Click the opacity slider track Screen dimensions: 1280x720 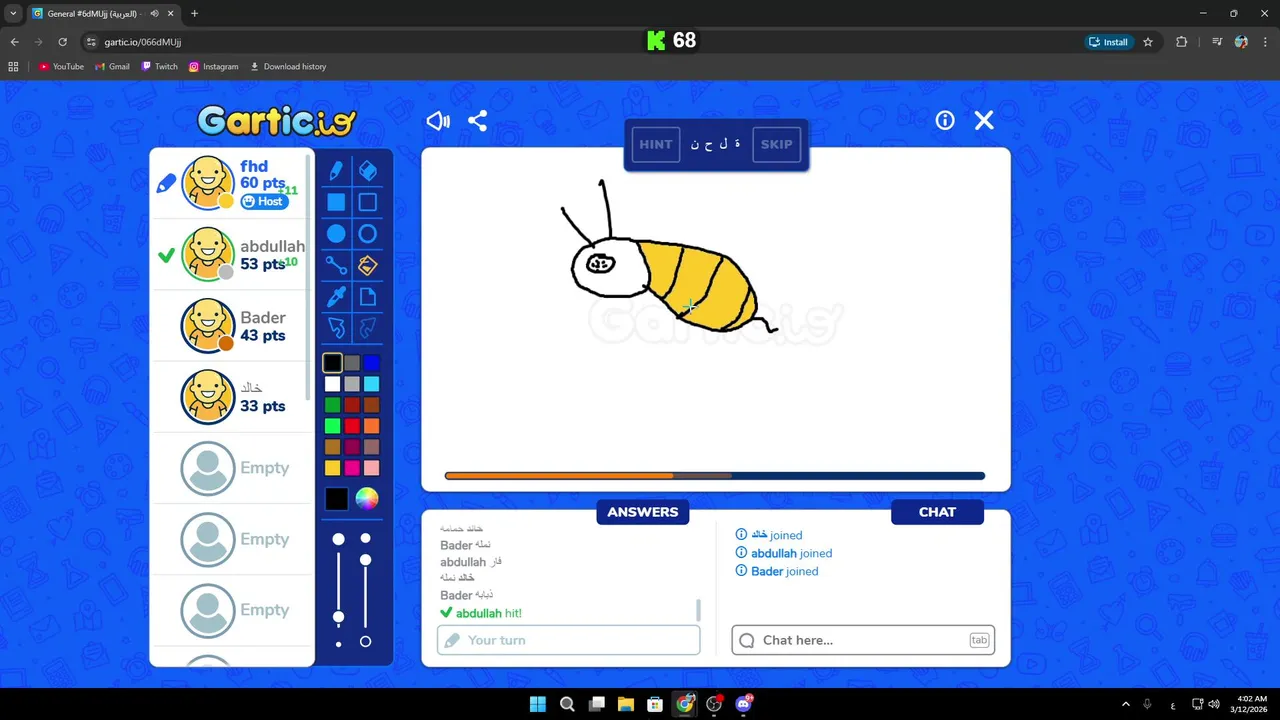[365, 590]
